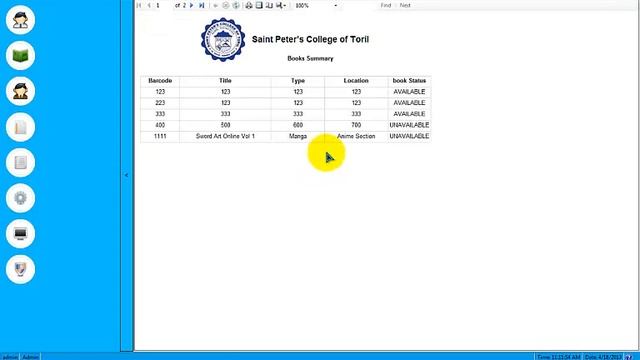Open the gray report page sidebar icon
The width and height of the screenshot is (640, 360).
(x=20, y=162)
